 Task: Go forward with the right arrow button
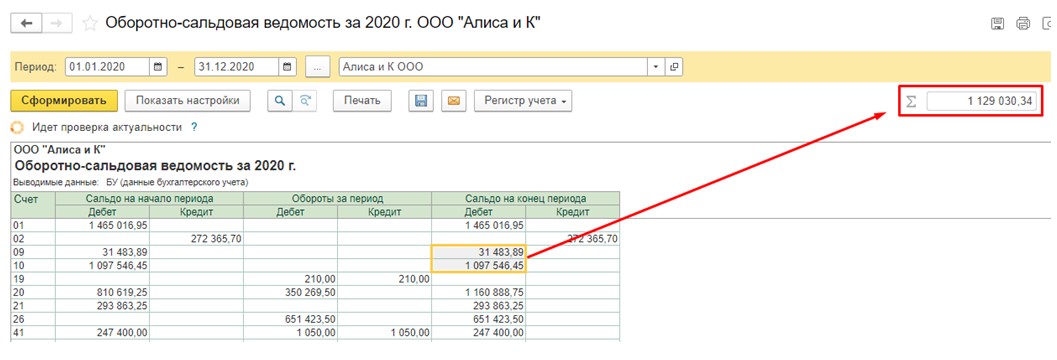[x=58, y=23]
